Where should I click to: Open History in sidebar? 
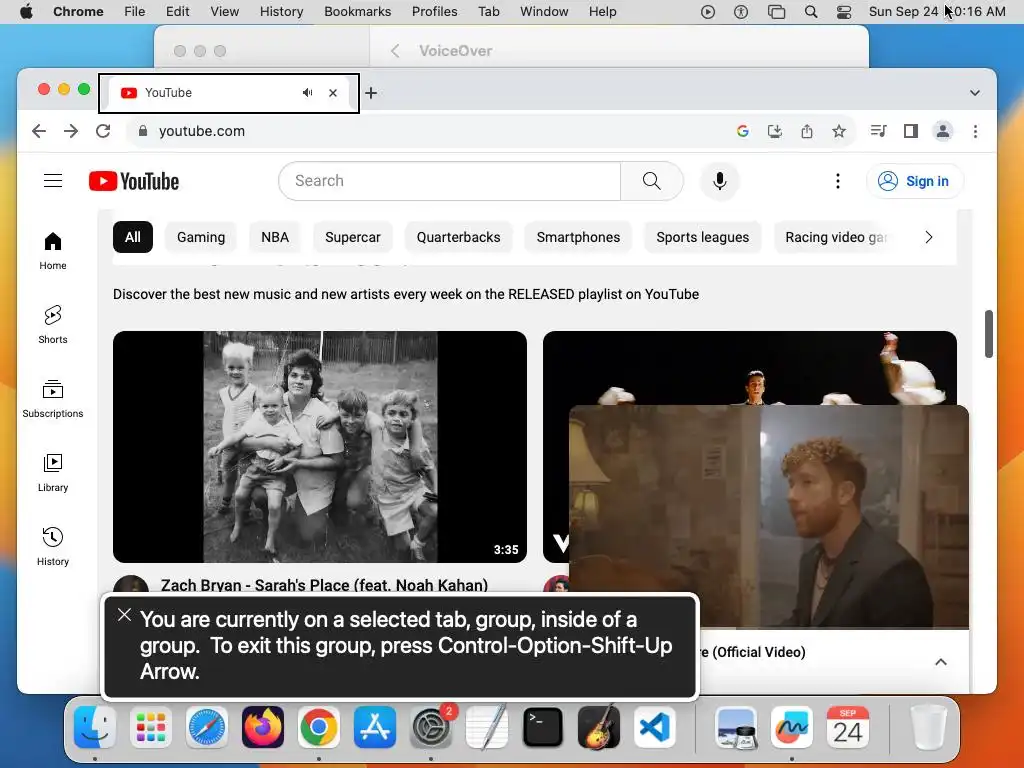(53, 546)
